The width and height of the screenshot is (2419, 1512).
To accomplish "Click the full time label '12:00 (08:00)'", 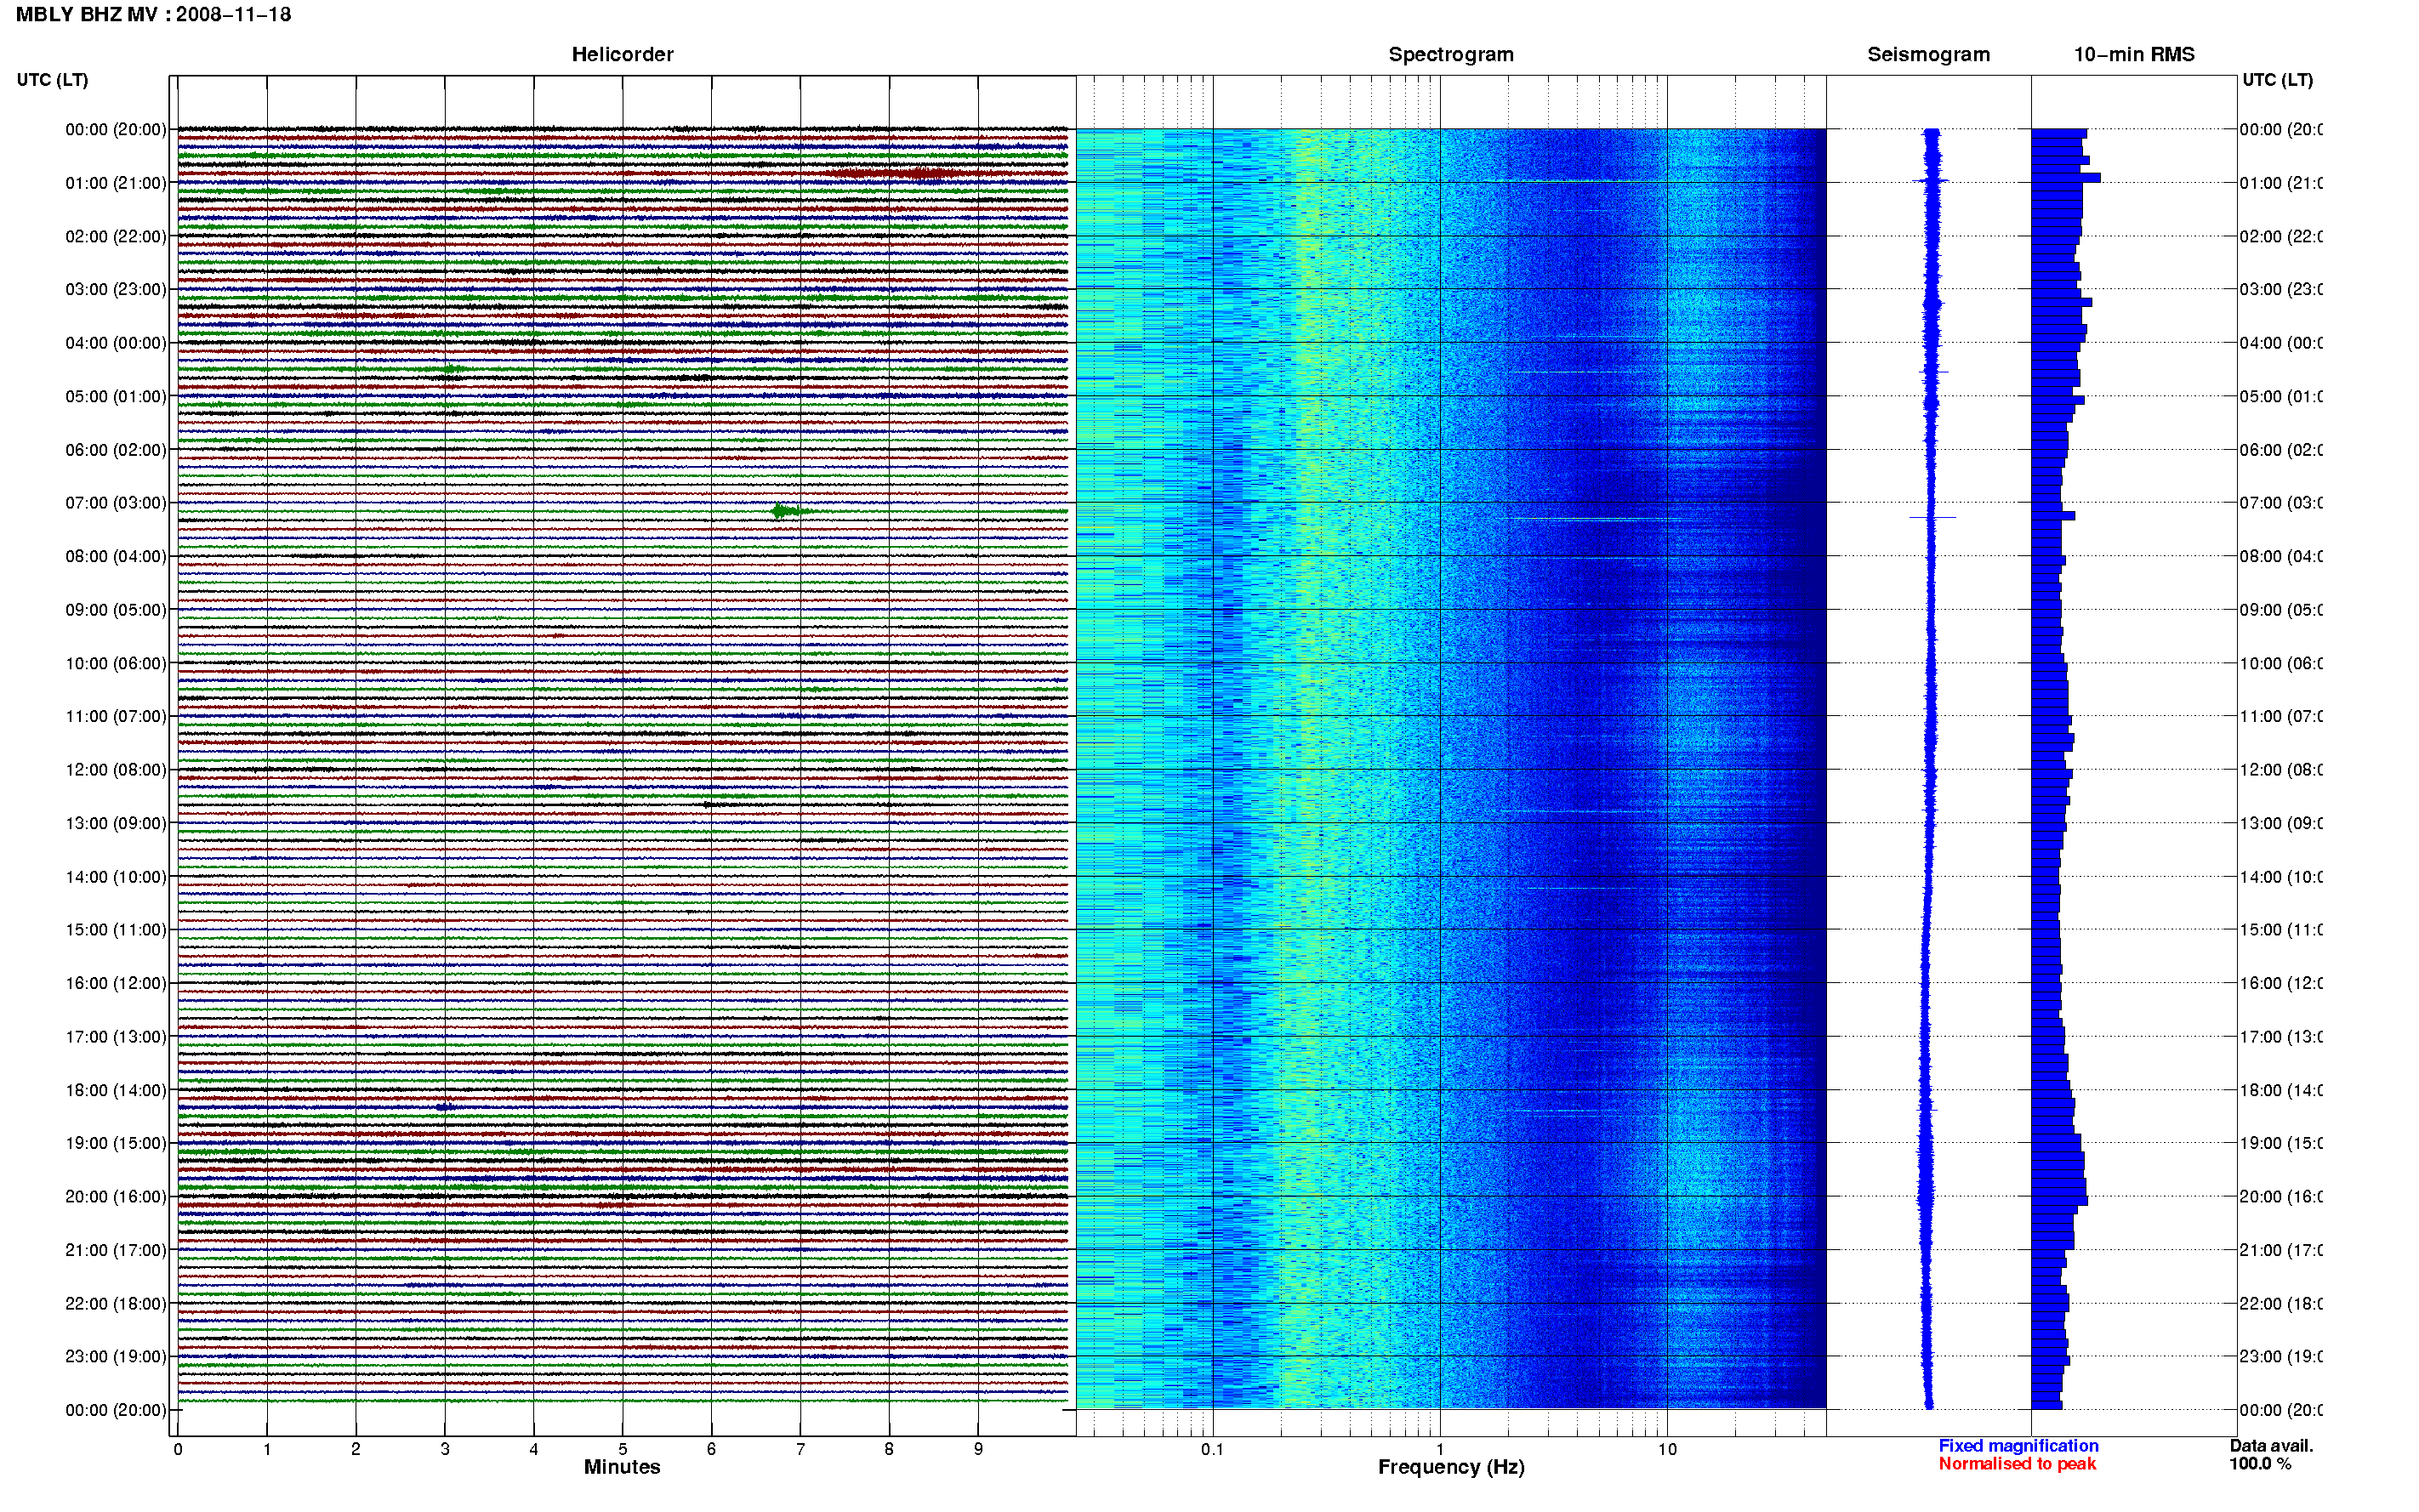I will [116, 770].
